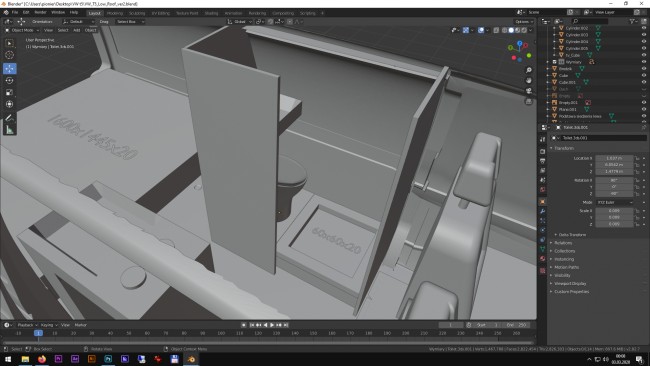650x366 pixels.
Task: Switch to the Modeling workspace tab
Action: [115, 13]
